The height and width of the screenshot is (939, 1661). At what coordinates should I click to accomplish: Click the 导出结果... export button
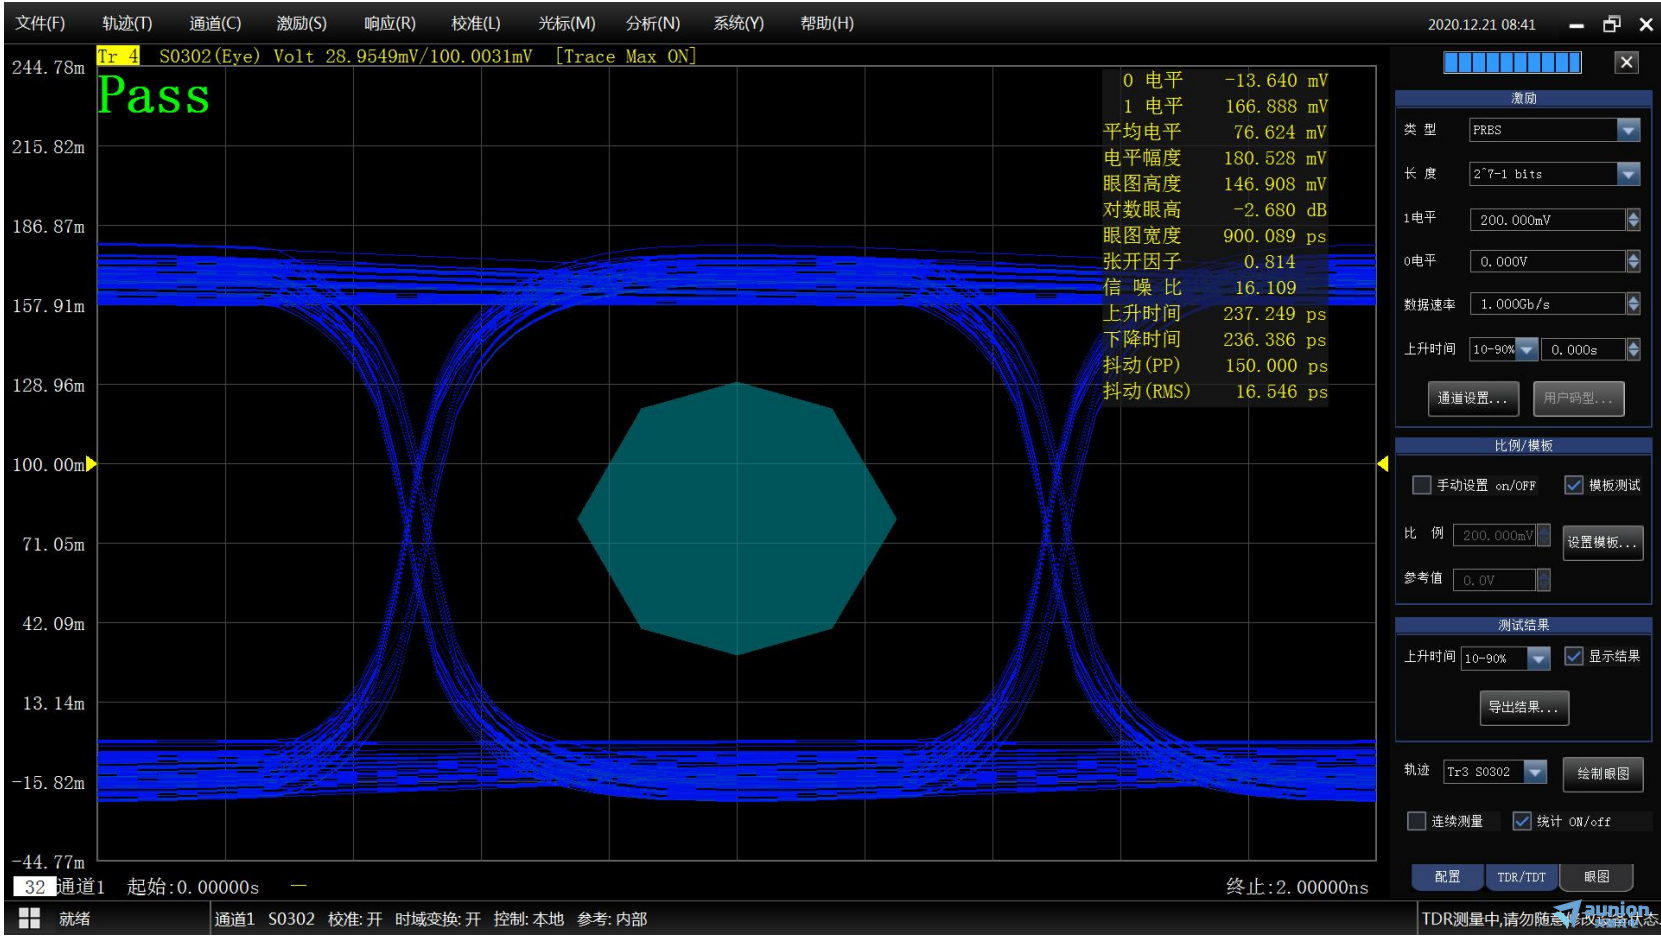pyautogui.click(x=1524, y=707)
